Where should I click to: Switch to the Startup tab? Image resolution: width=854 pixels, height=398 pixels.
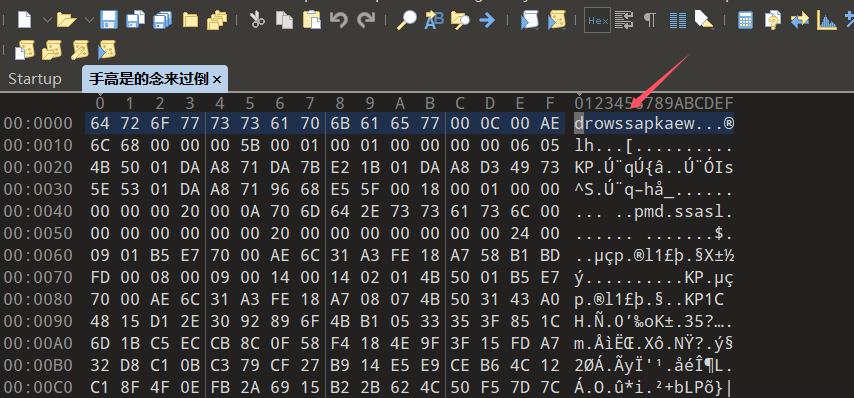[x=35, y=79]
